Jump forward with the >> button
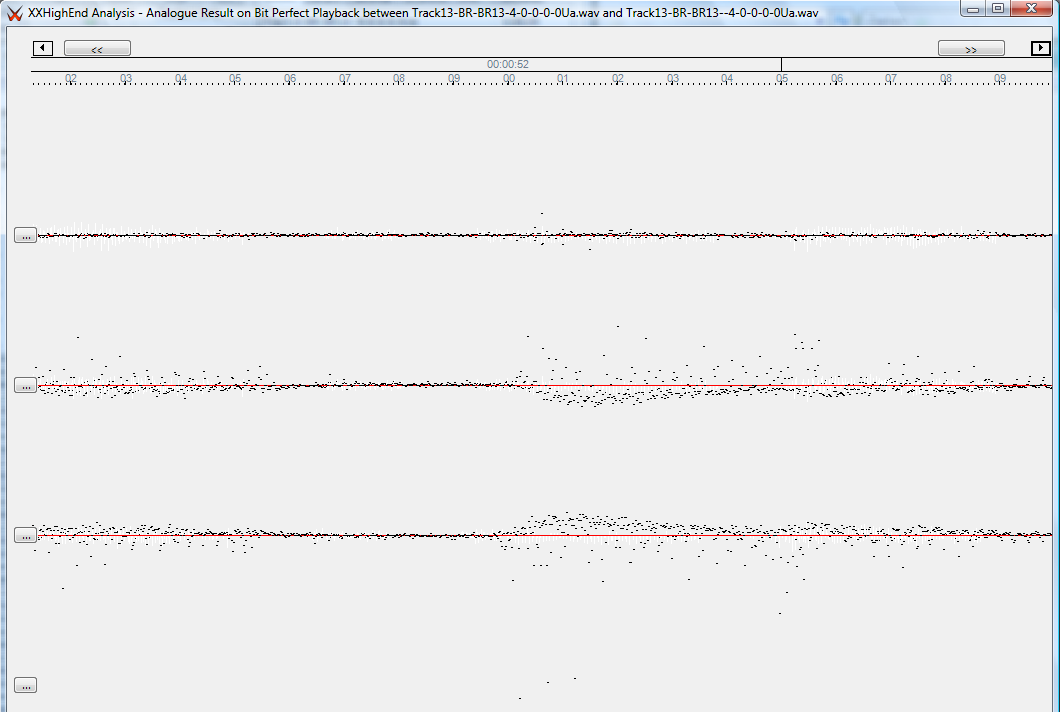1060x712 pixels. click(971, 49)
